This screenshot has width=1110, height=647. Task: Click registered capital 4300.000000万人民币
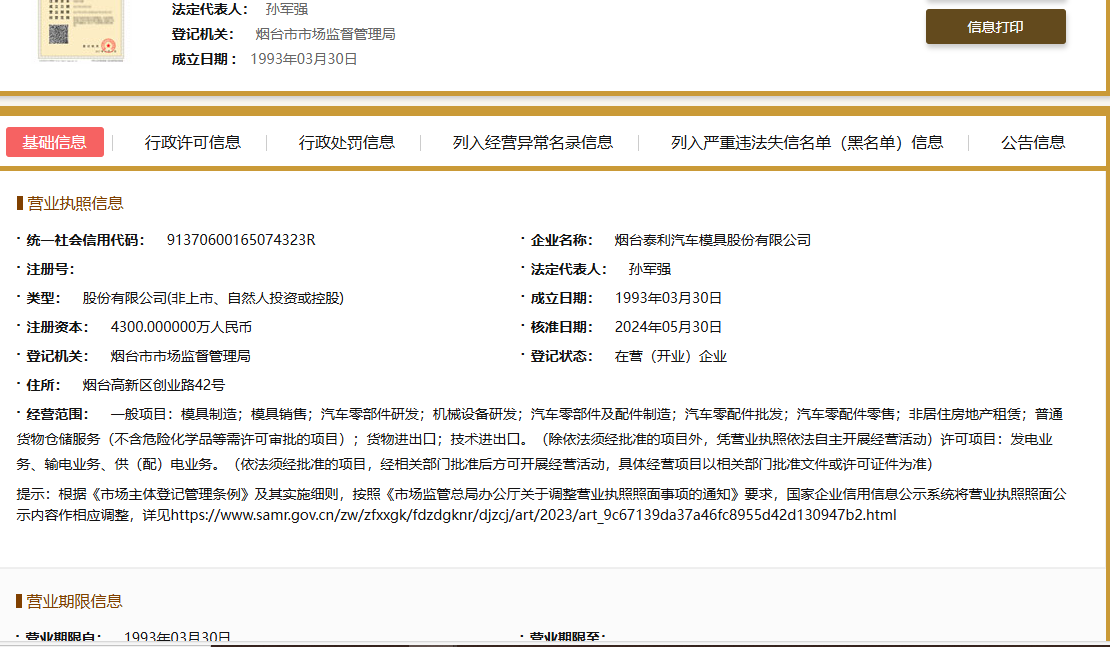tap(181, 327)
